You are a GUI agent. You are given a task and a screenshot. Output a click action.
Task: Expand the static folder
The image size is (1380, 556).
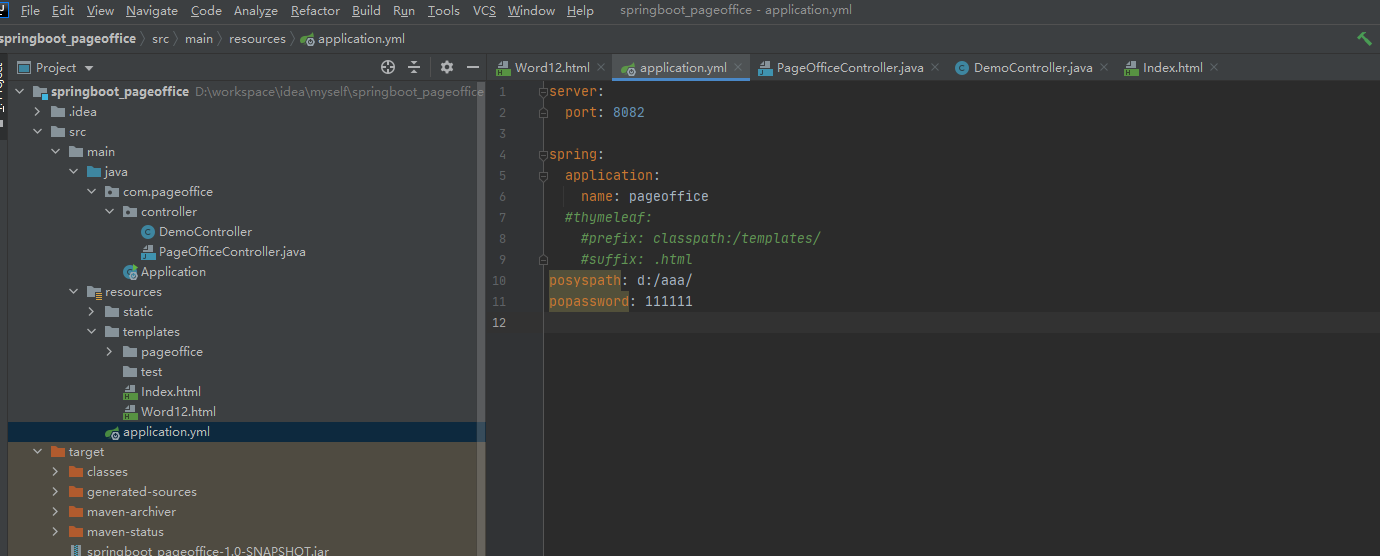click(x=92, y=312)
